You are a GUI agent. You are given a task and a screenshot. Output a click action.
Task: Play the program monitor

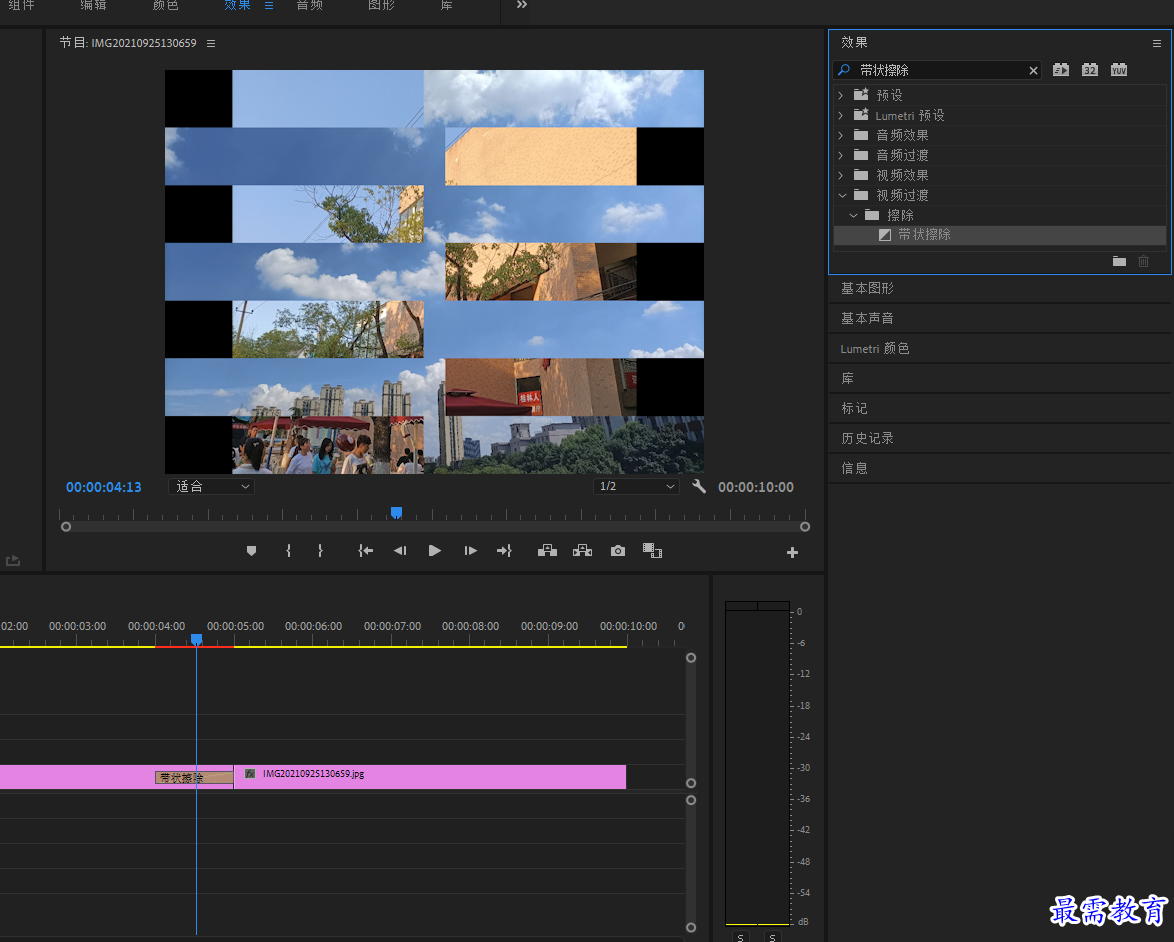coord(434,551)
